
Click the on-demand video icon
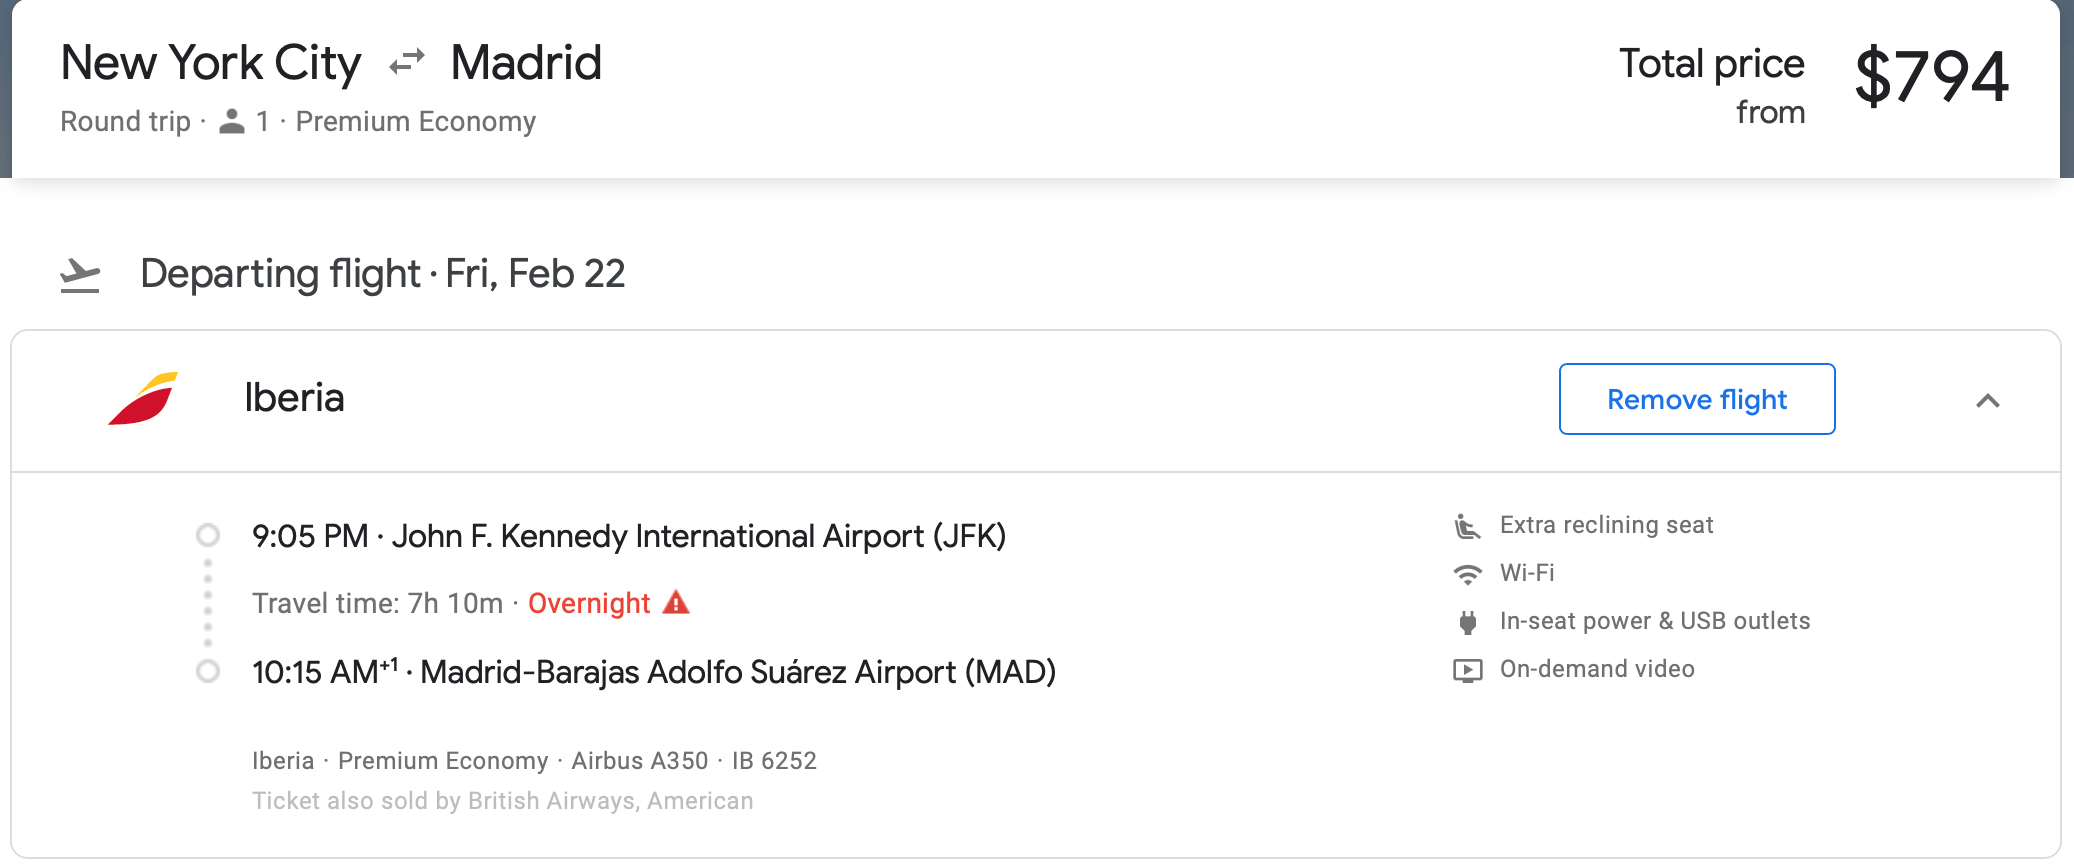pos(1466,668)
